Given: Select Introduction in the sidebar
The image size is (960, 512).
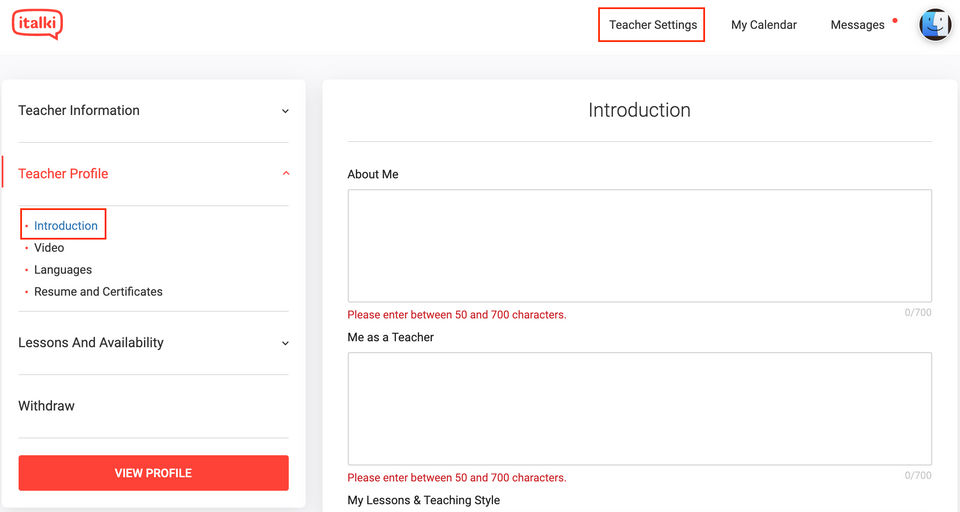Looking at the screenshot, I should pyautogui.click(x=66, y=226).
